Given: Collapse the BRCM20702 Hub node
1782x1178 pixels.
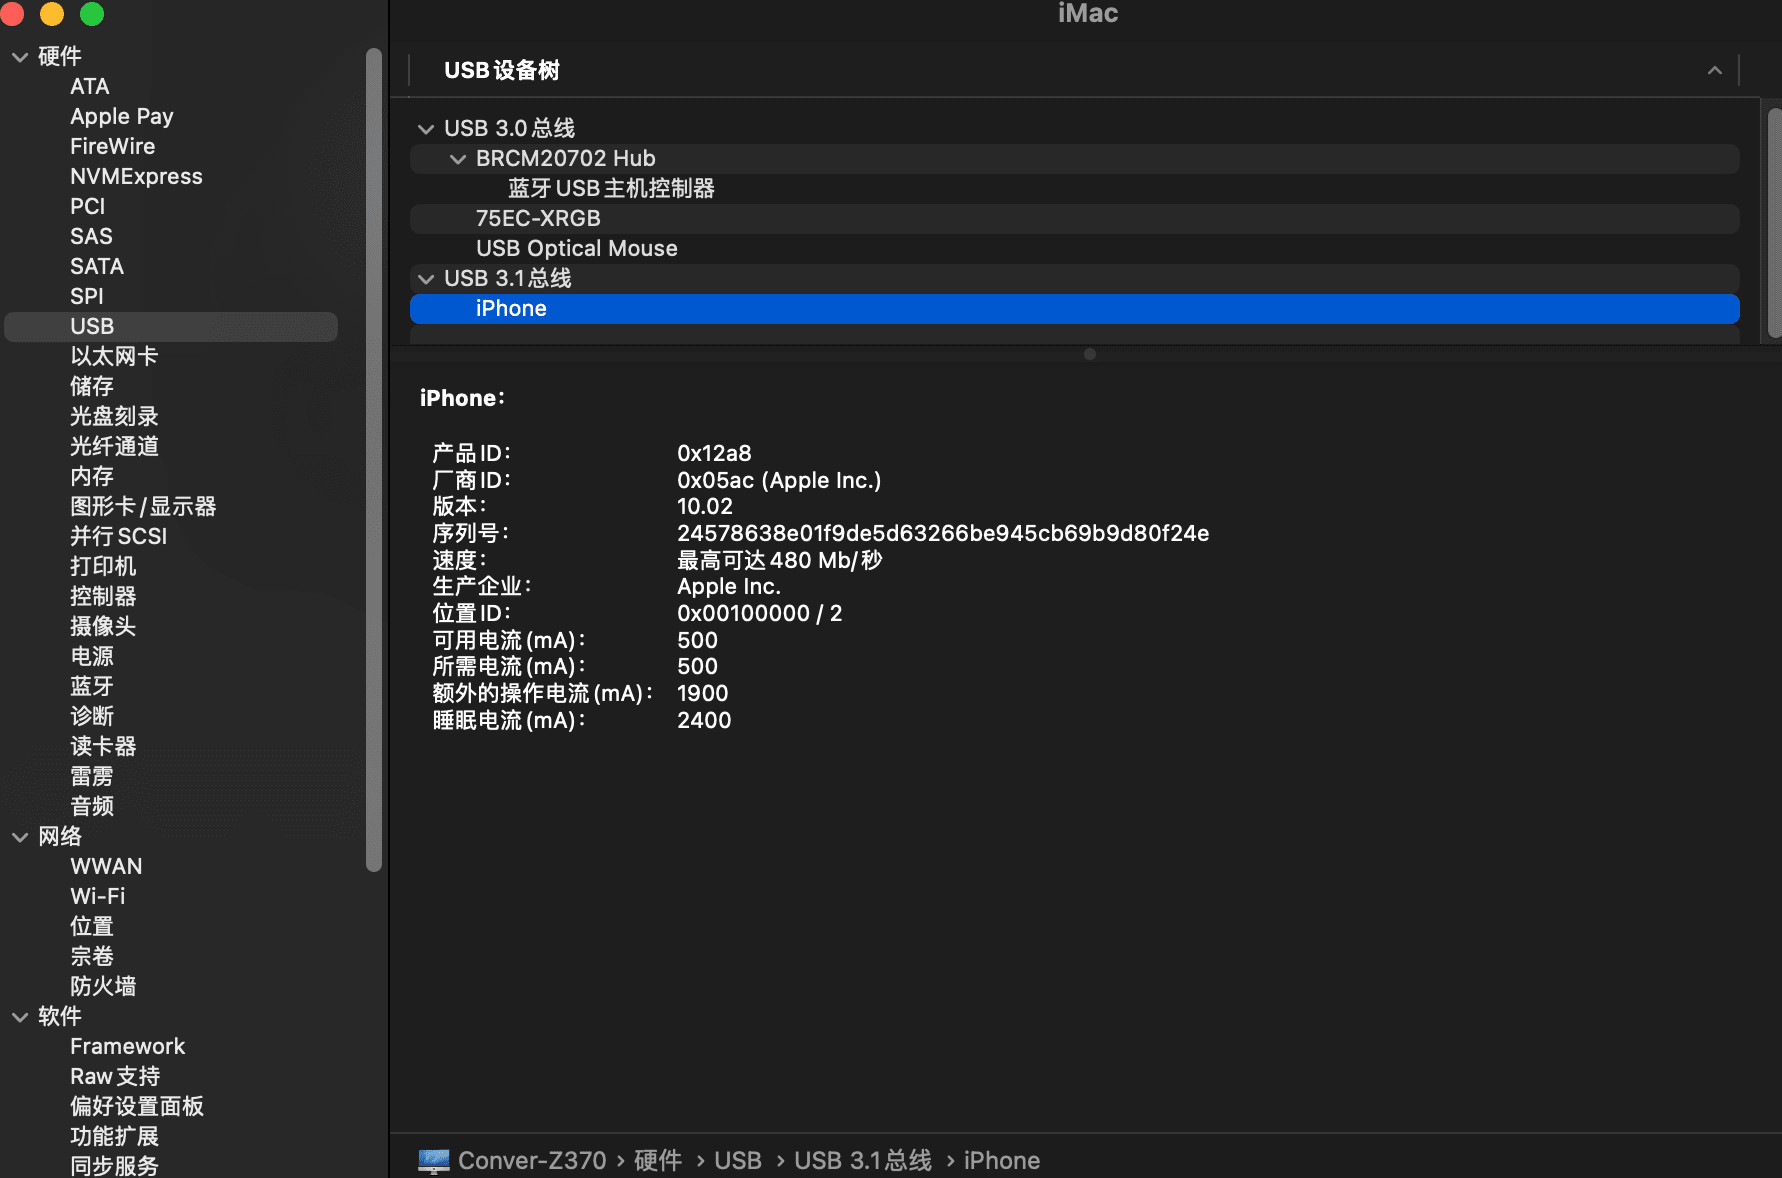Looking at the screenshot, I should (458, 159).
